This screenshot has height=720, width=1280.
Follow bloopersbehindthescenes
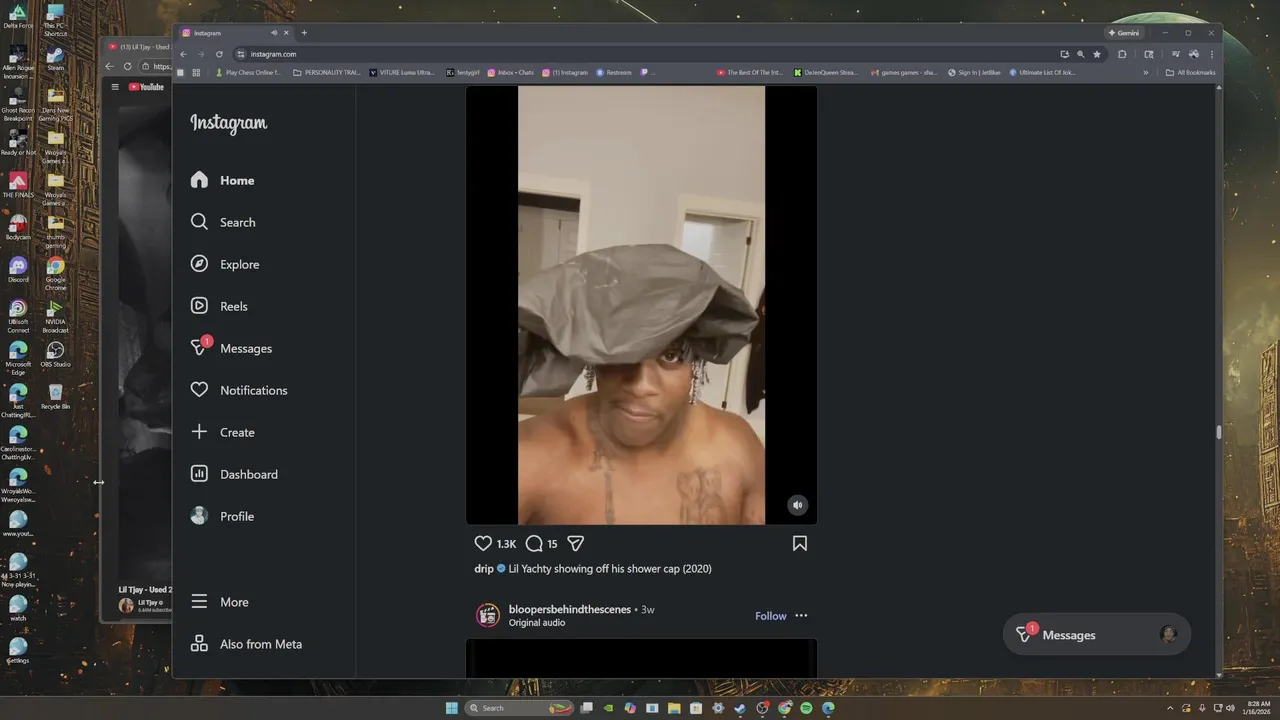click(770, 616)
